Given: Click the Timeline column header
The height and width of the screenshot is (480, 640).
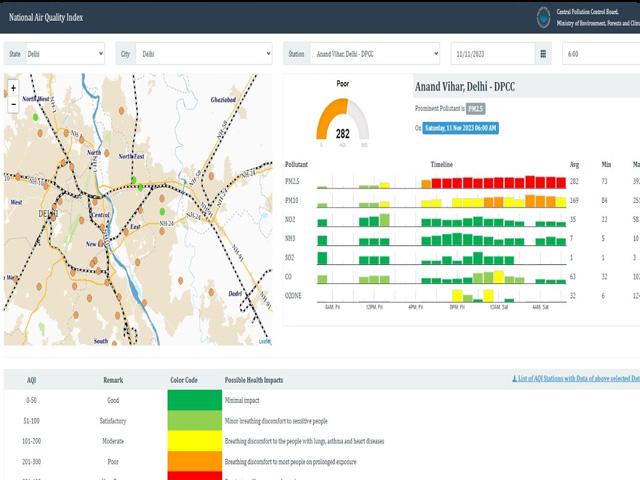Looking at the screenshot, I should pos(442,164).
